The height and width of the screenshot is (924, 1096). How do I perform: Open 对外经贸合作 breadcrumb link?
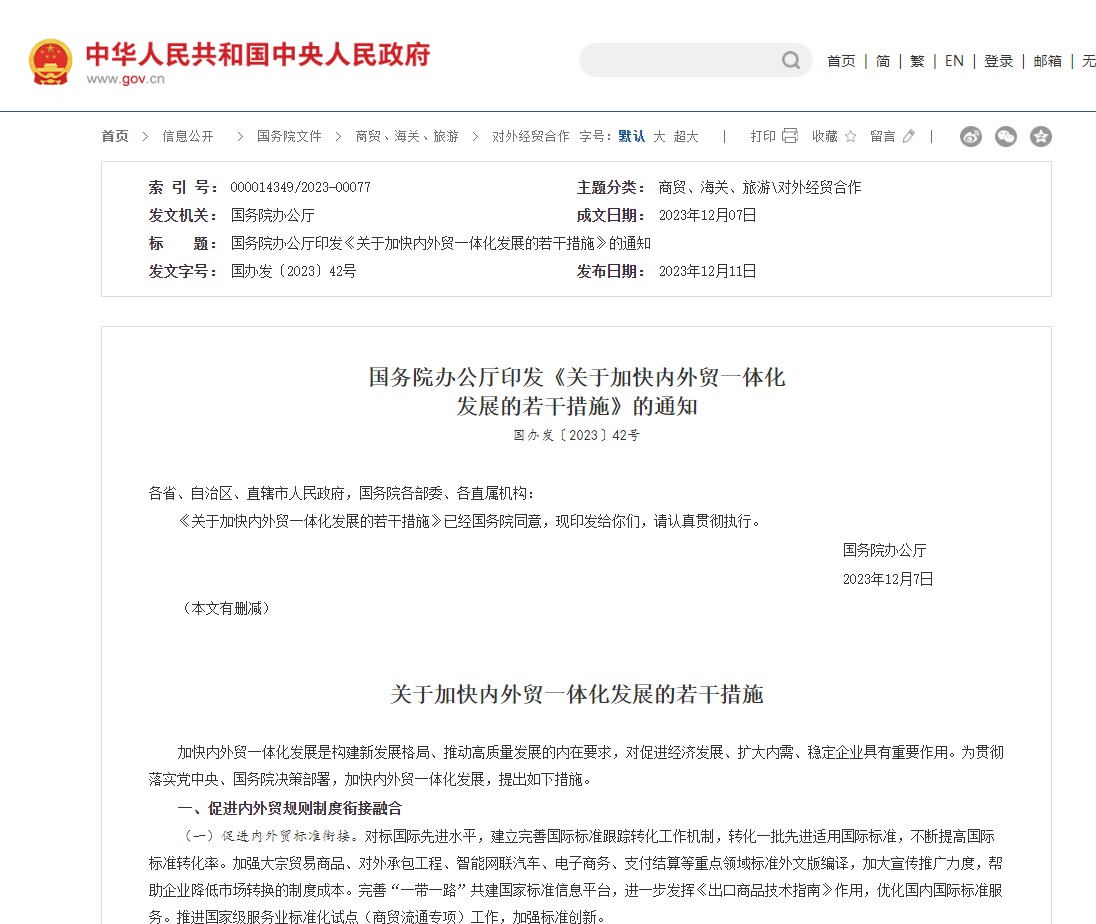pyautogui.click(x=531, y=136)
